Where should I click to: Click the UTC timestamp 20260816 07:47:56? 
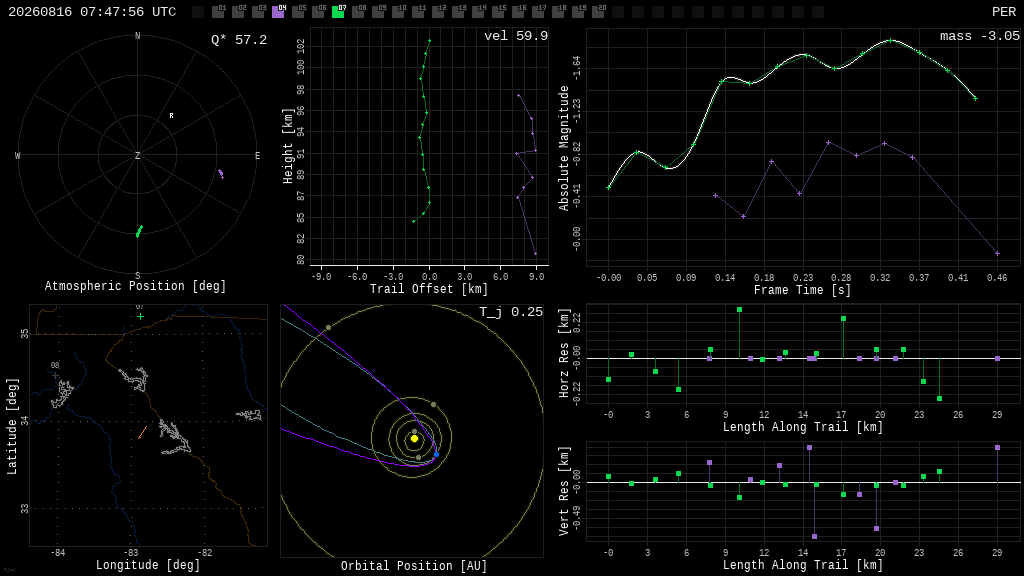[x=92, y=12]
